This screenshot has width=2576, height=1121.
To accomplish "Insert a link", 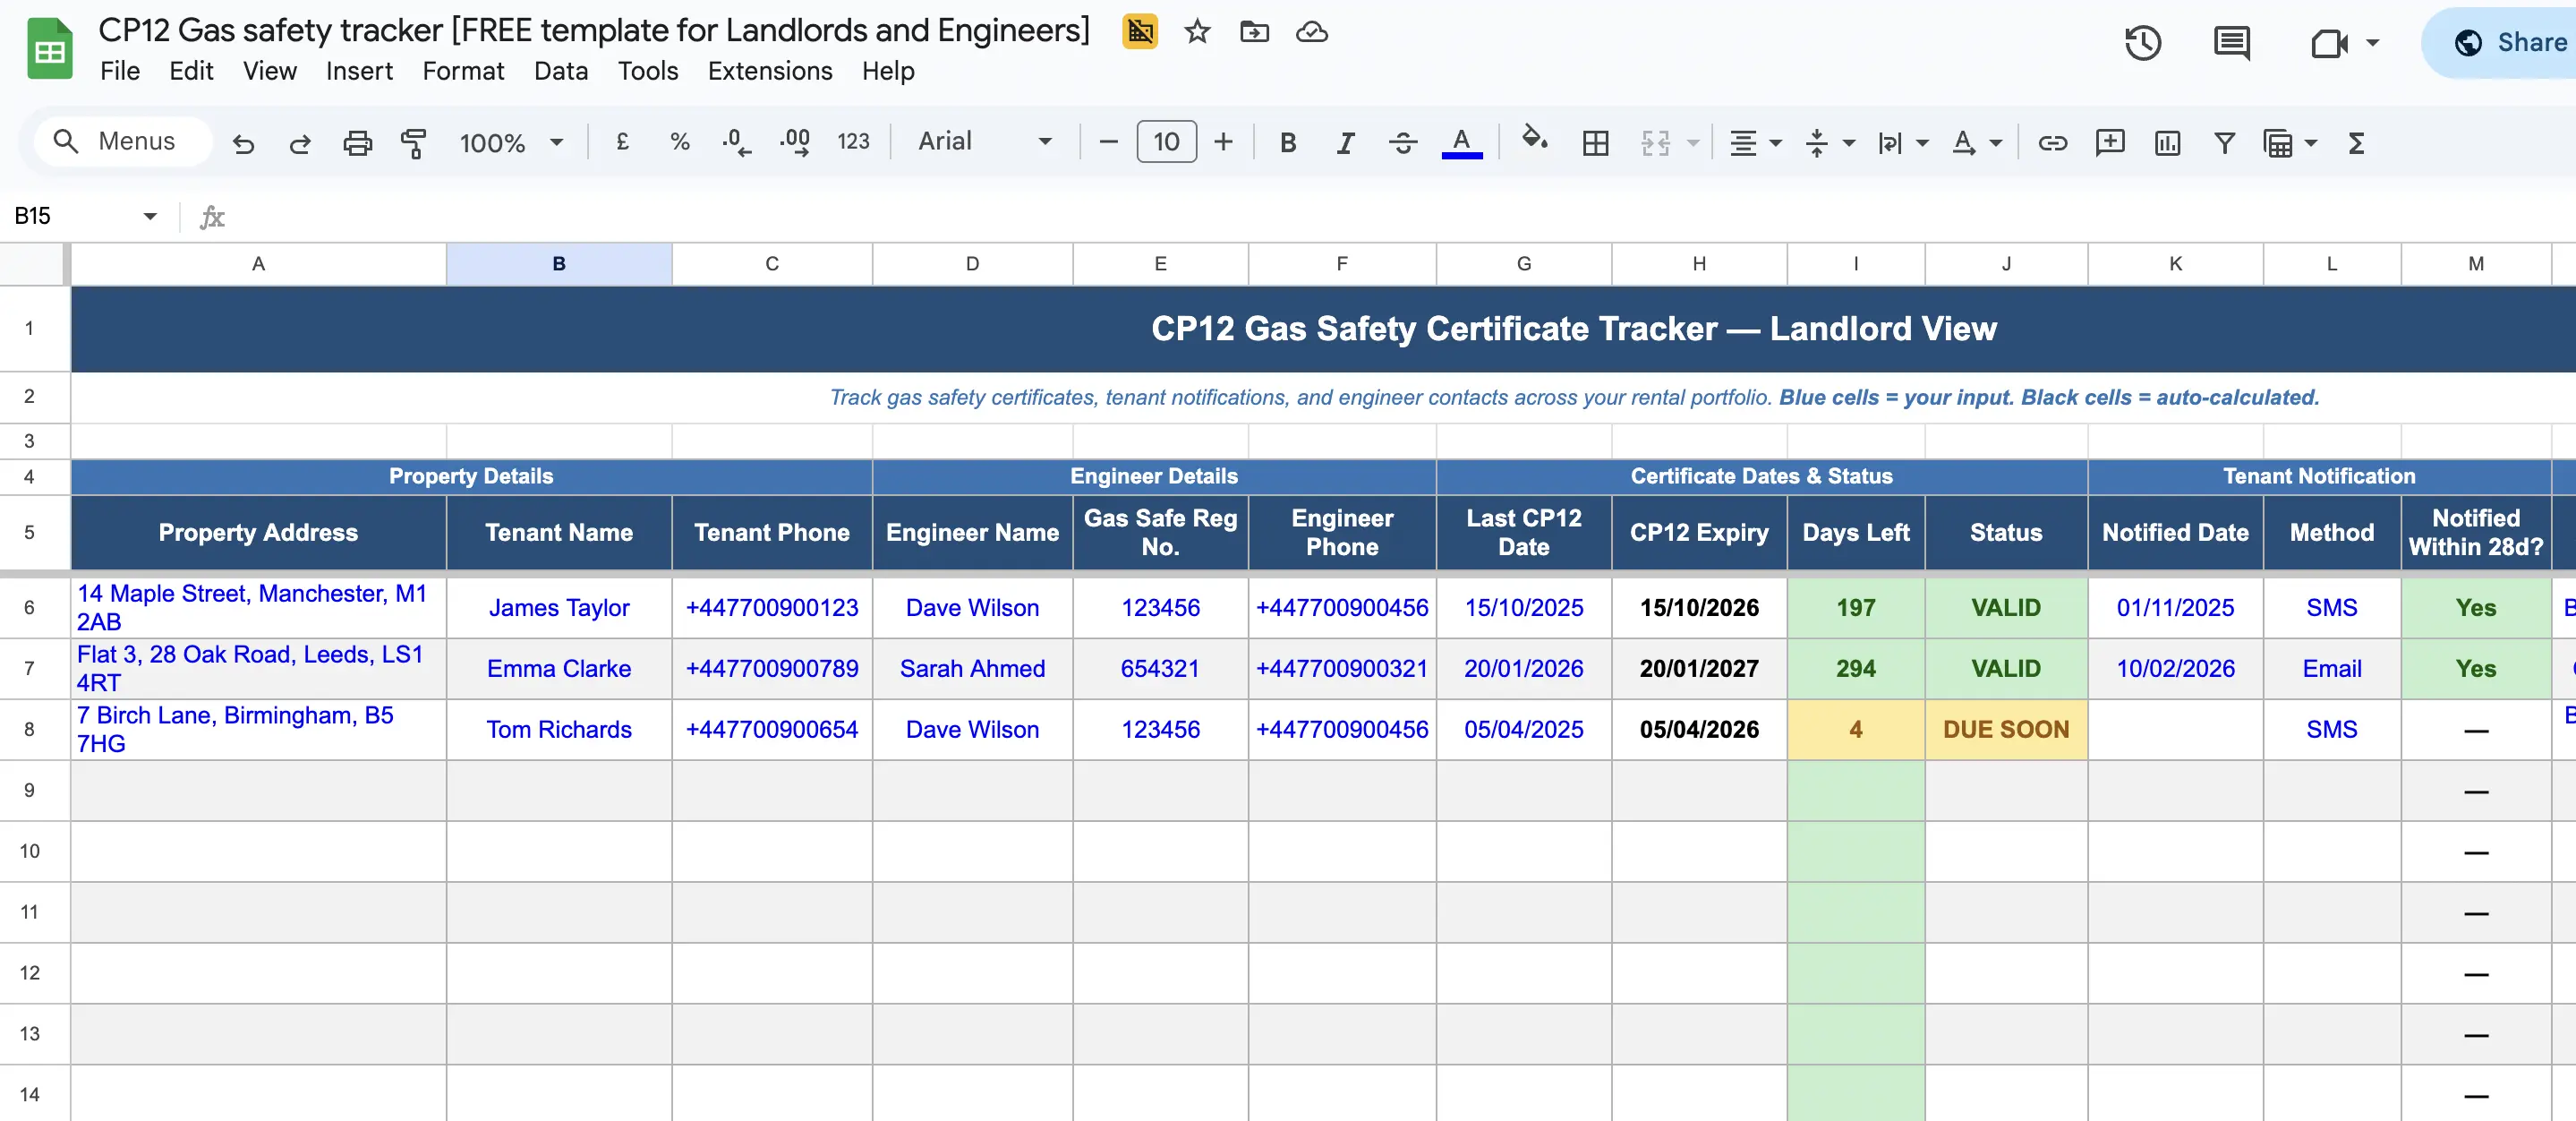I will click(2052, 143).
